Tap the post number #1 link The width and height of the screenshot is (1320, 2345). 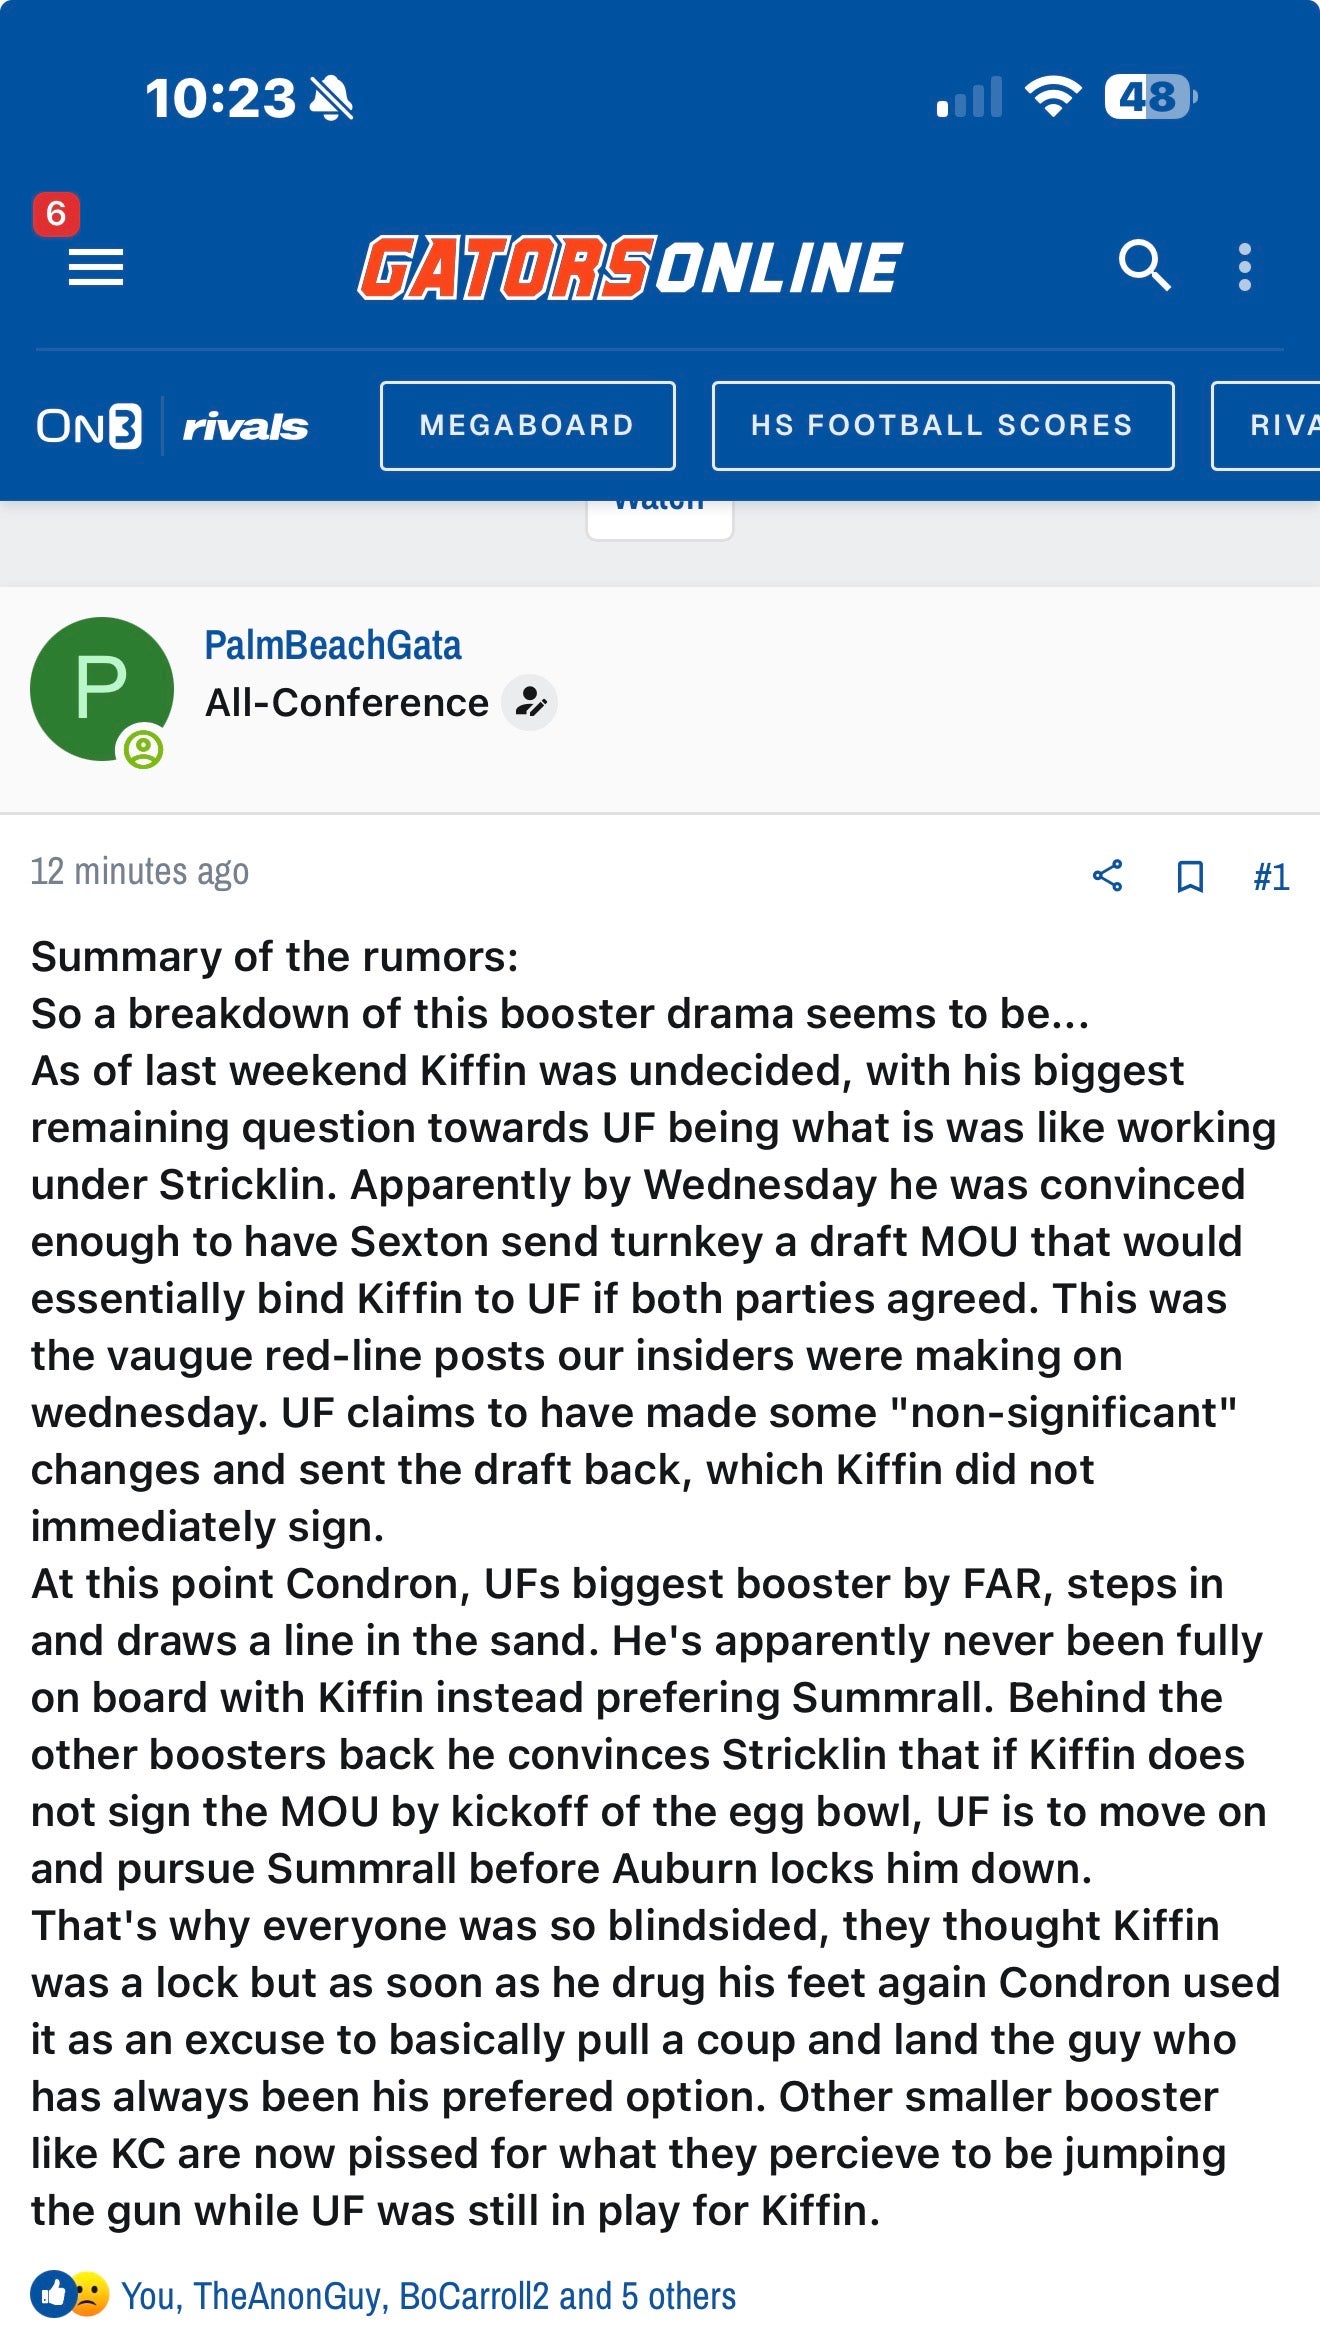1271,877
